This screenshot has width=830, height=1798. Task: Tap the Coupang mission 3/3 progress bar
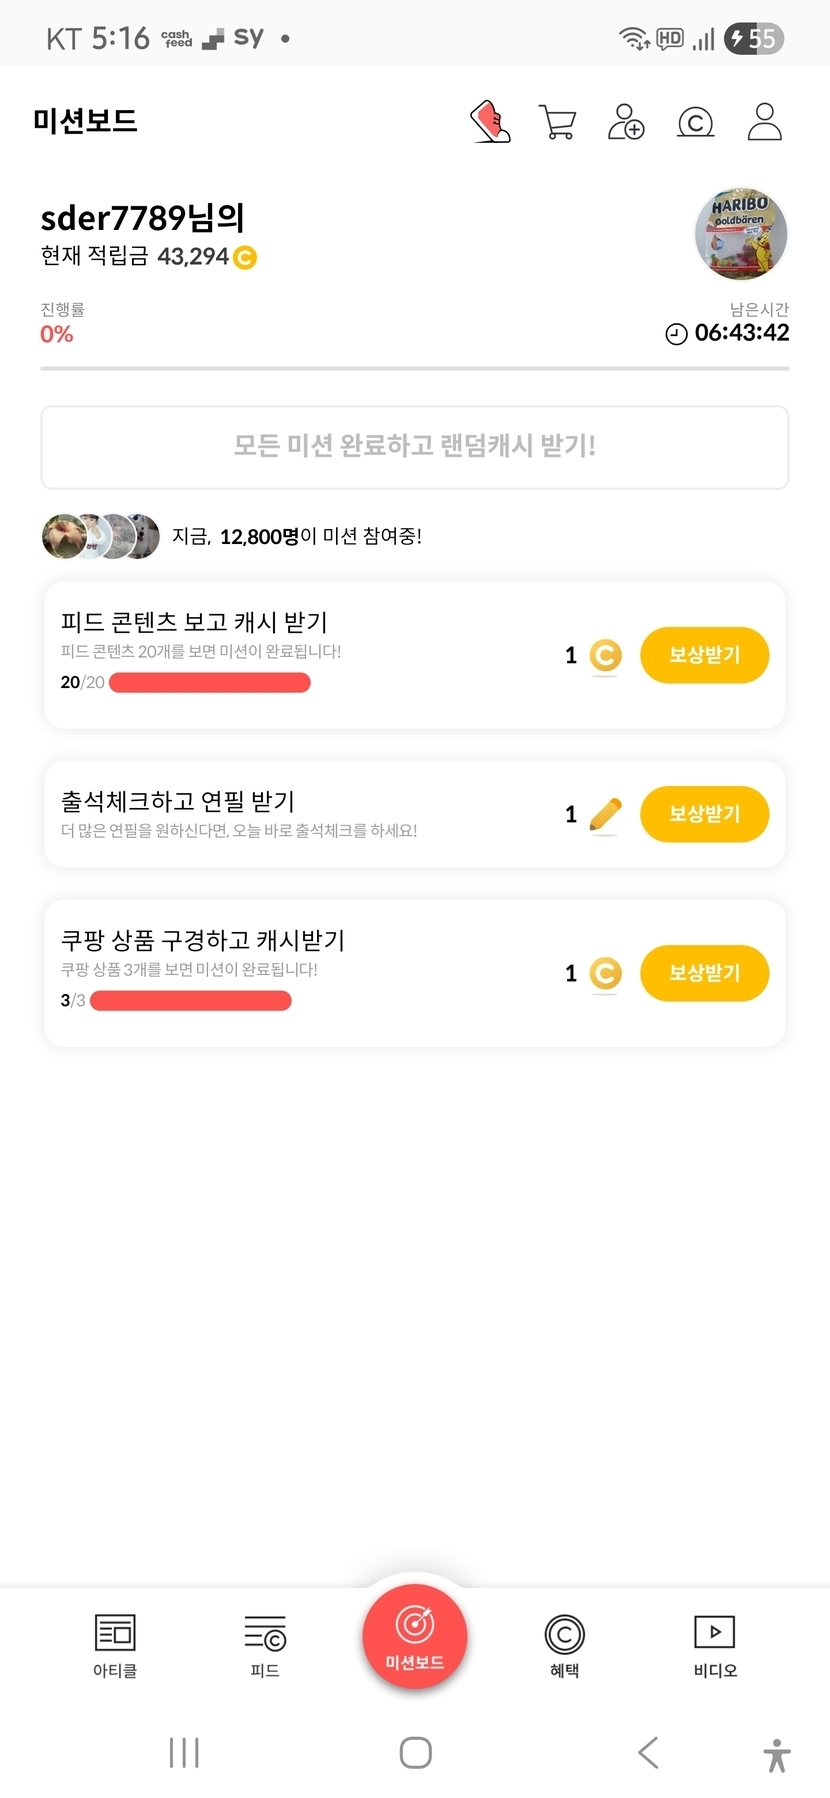191,1001
